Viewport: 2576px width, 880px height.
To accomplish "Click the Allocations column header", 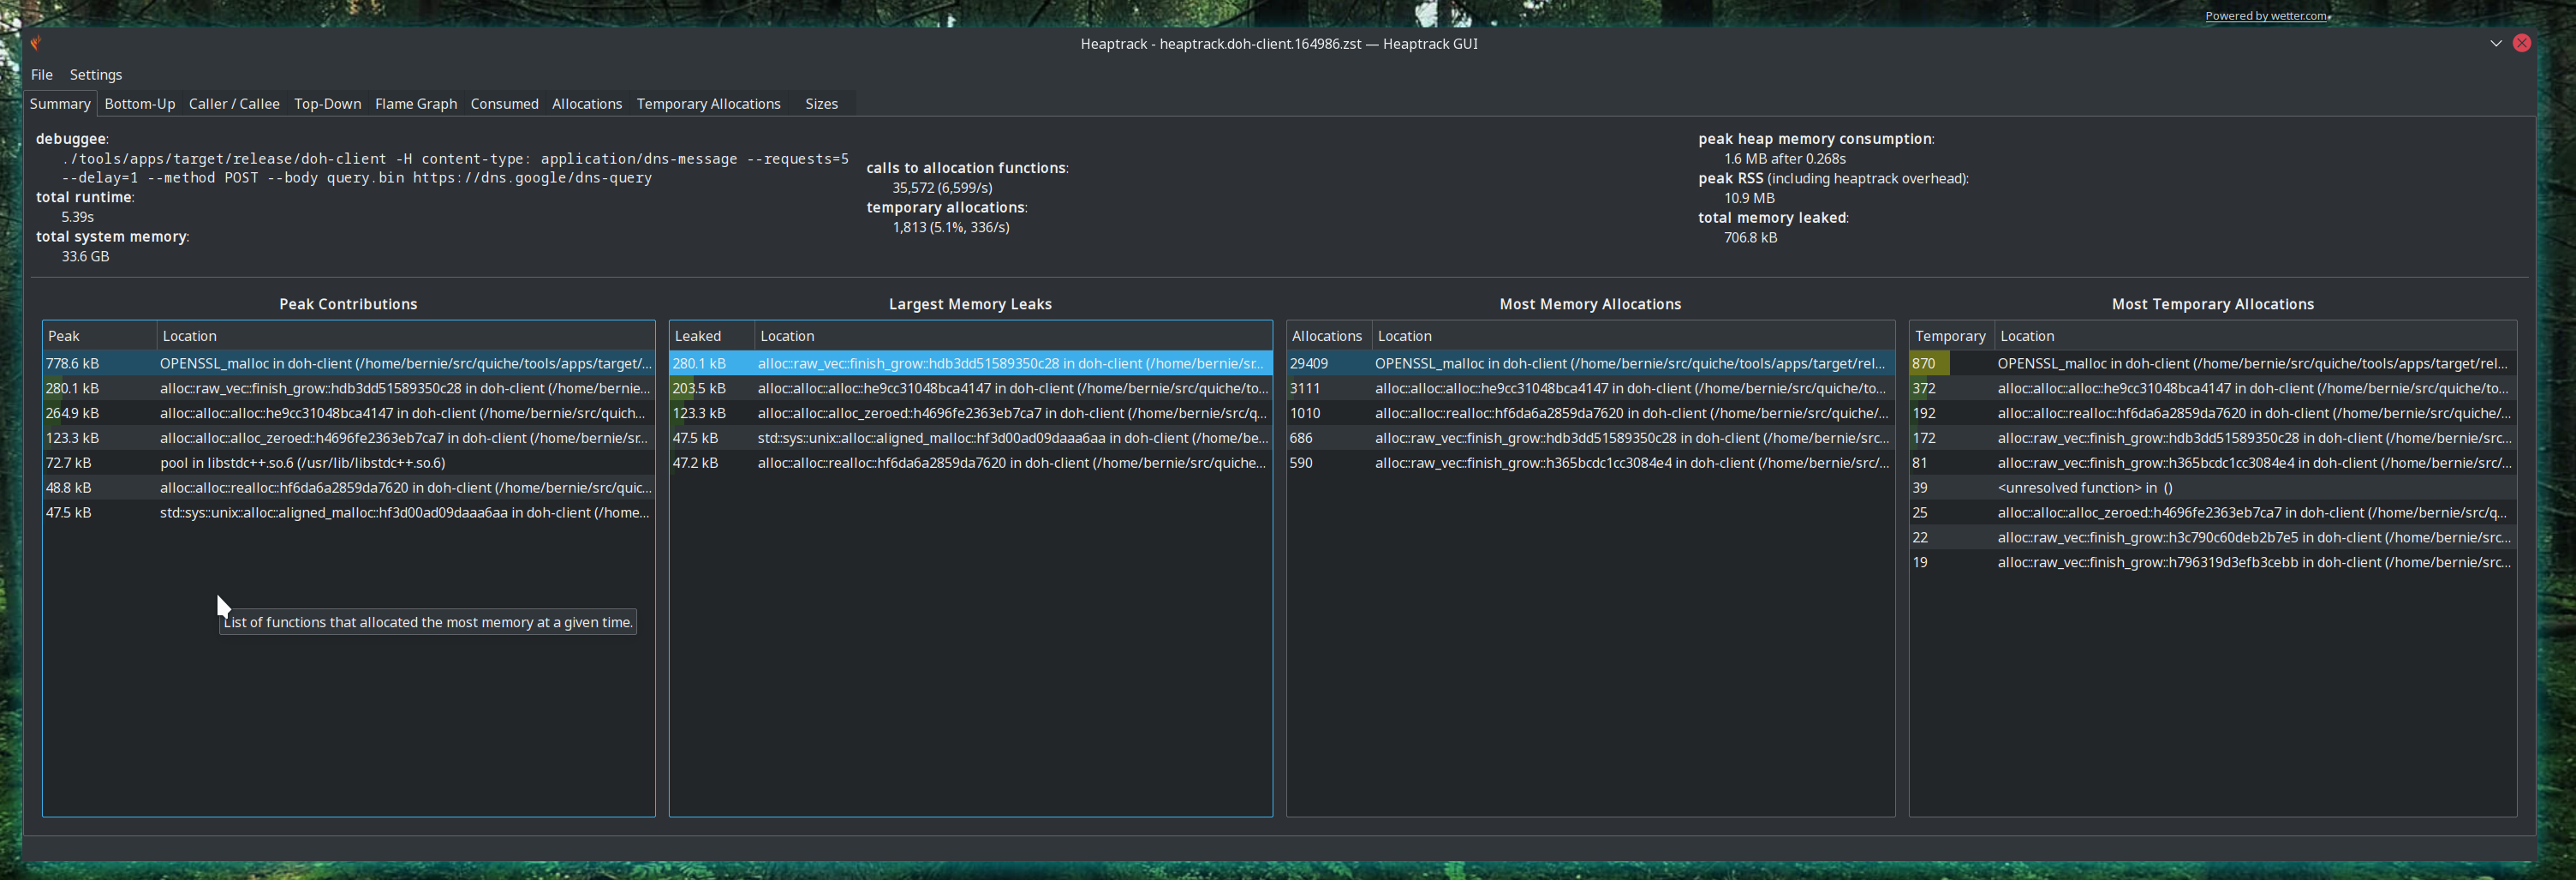I will click(1326, 336).
